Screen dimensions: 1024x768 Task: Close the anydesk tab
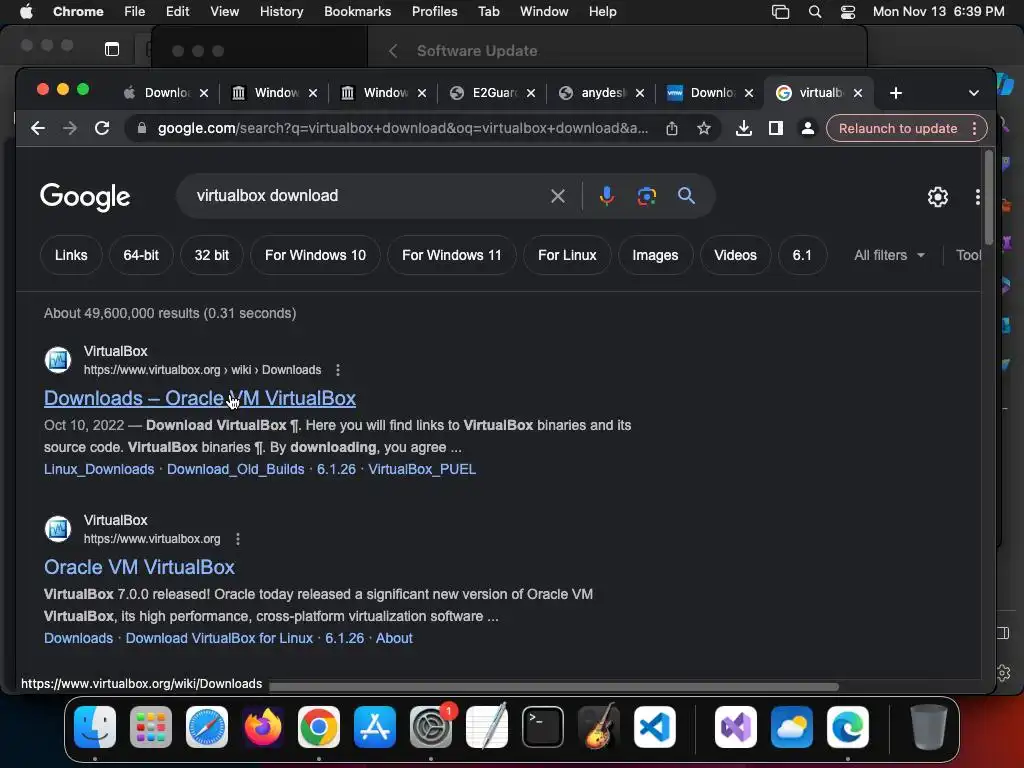[x=640, y=93]
